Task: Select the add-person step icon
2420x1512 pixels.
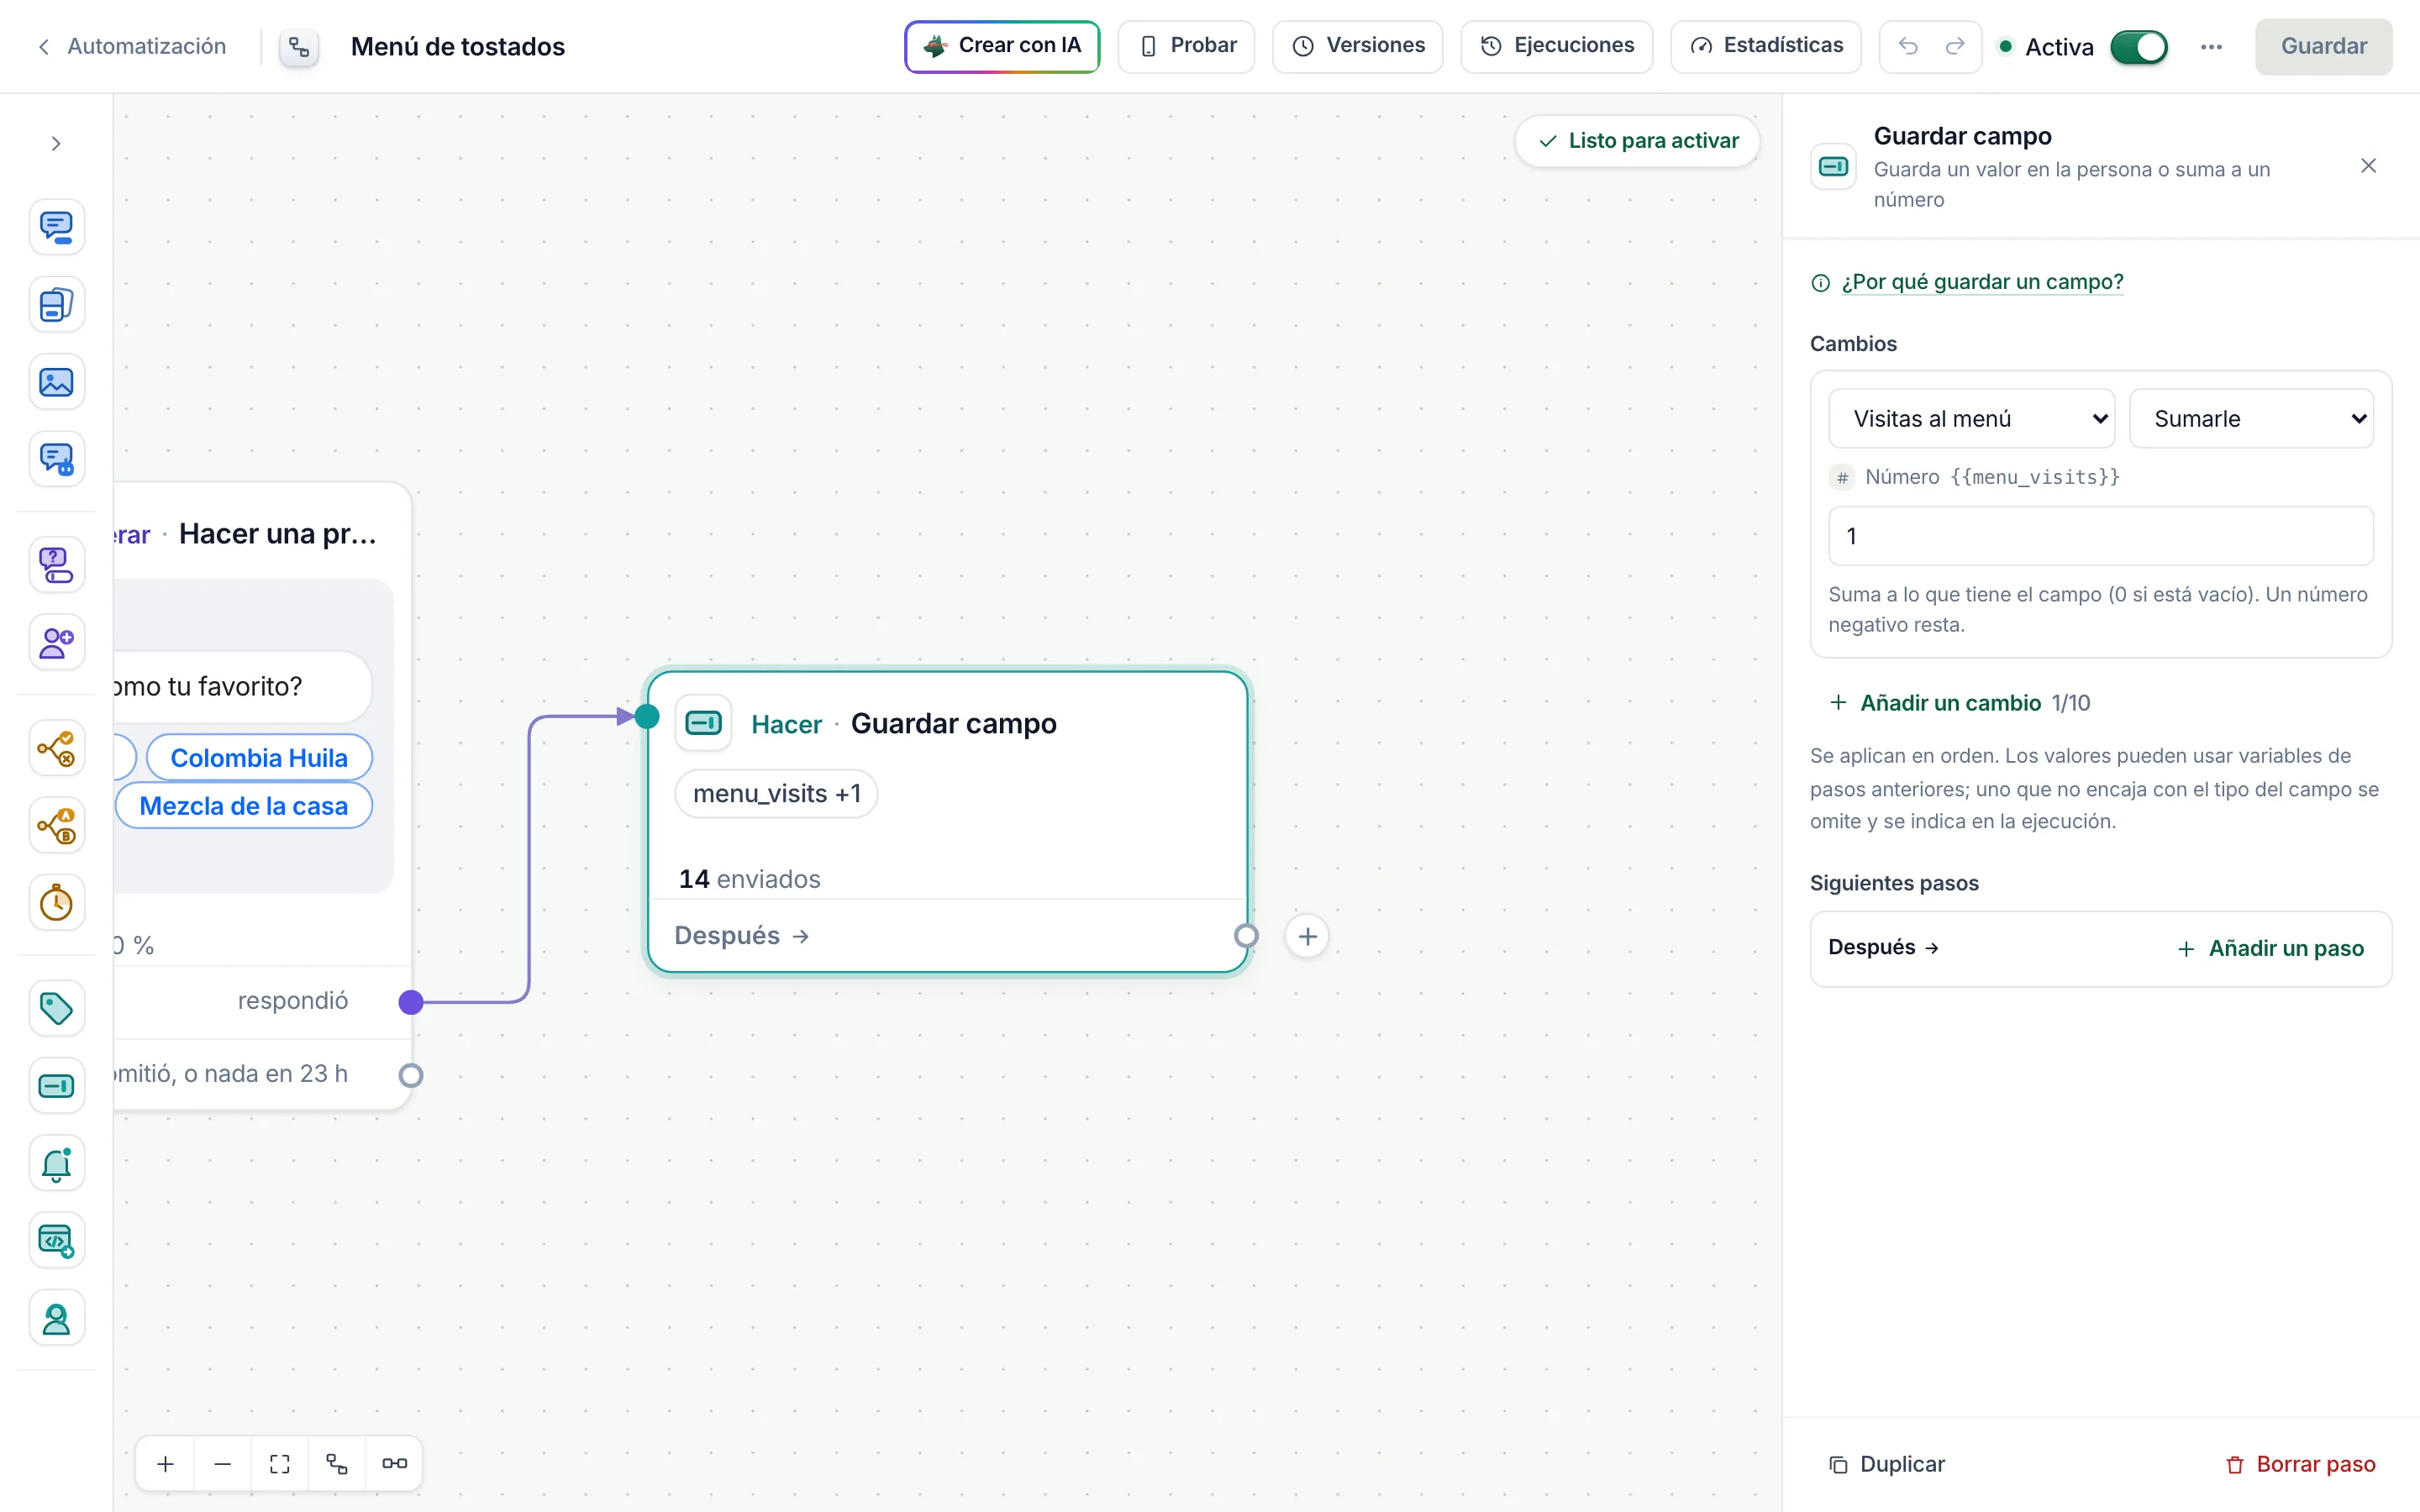Action: [x=56, y=642]
